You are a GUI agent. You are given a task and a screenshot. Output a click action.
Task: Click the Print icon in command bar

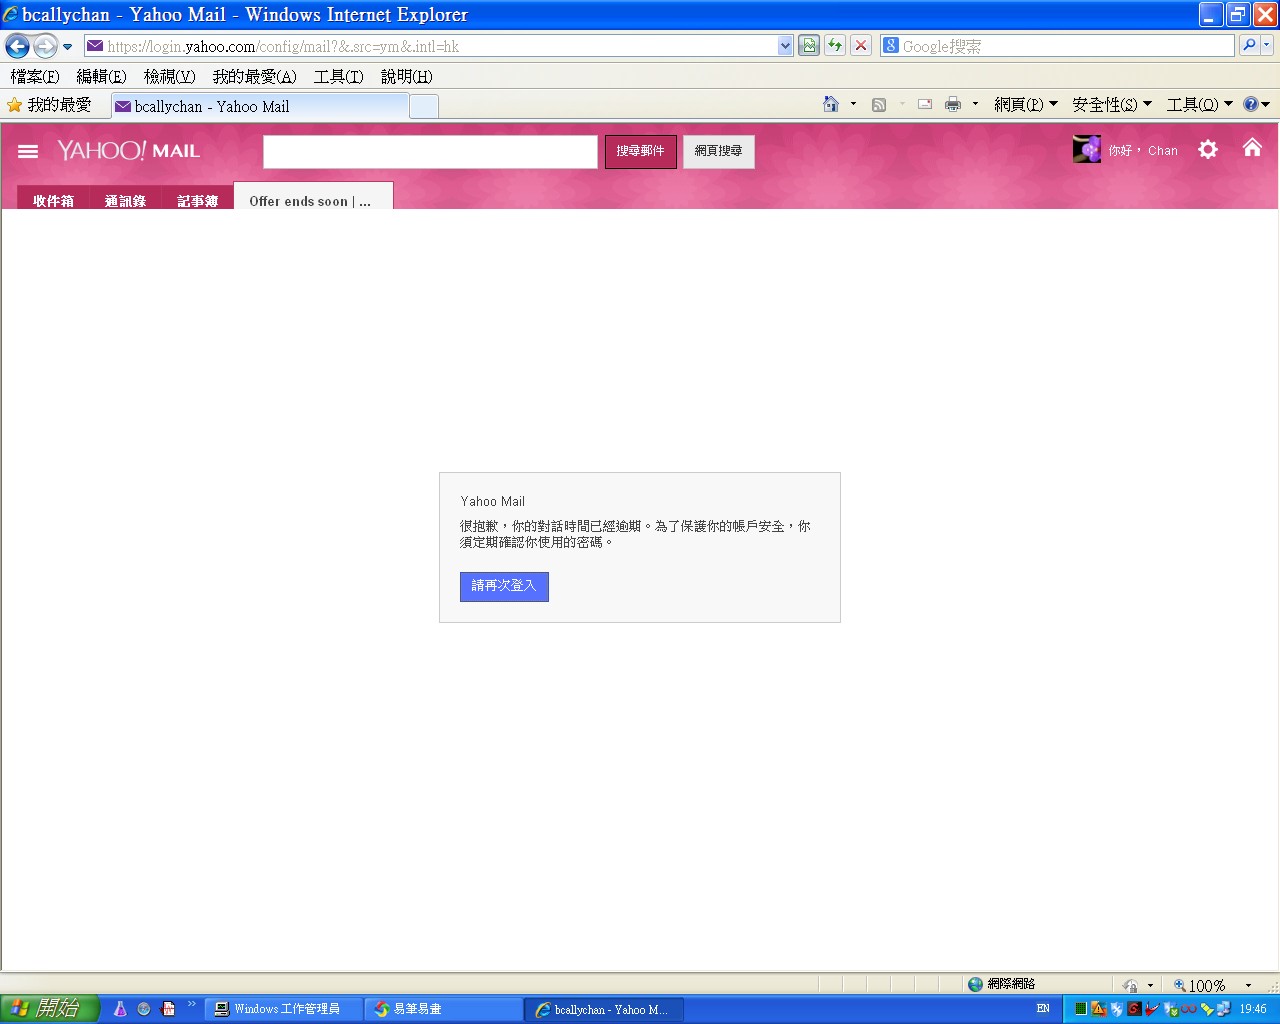(x=952, y=104)
